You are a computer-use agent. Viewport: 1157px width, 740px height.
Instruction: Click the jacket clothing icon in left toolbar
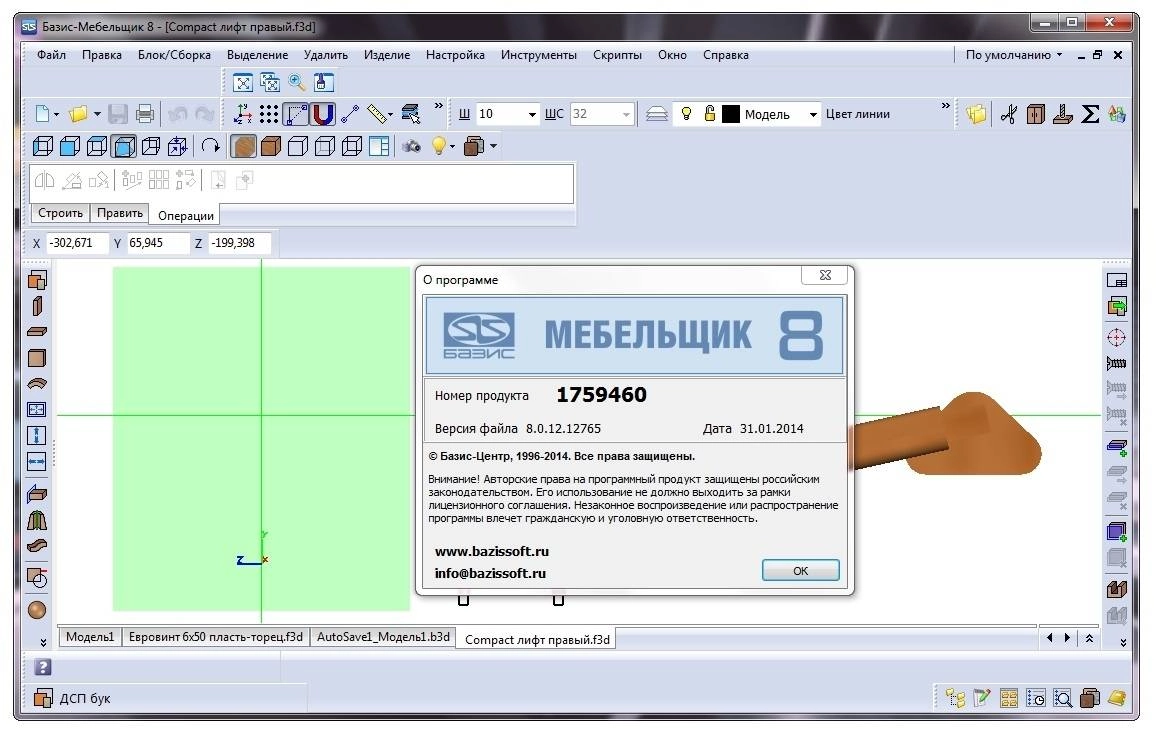click(x=37, y=521)
